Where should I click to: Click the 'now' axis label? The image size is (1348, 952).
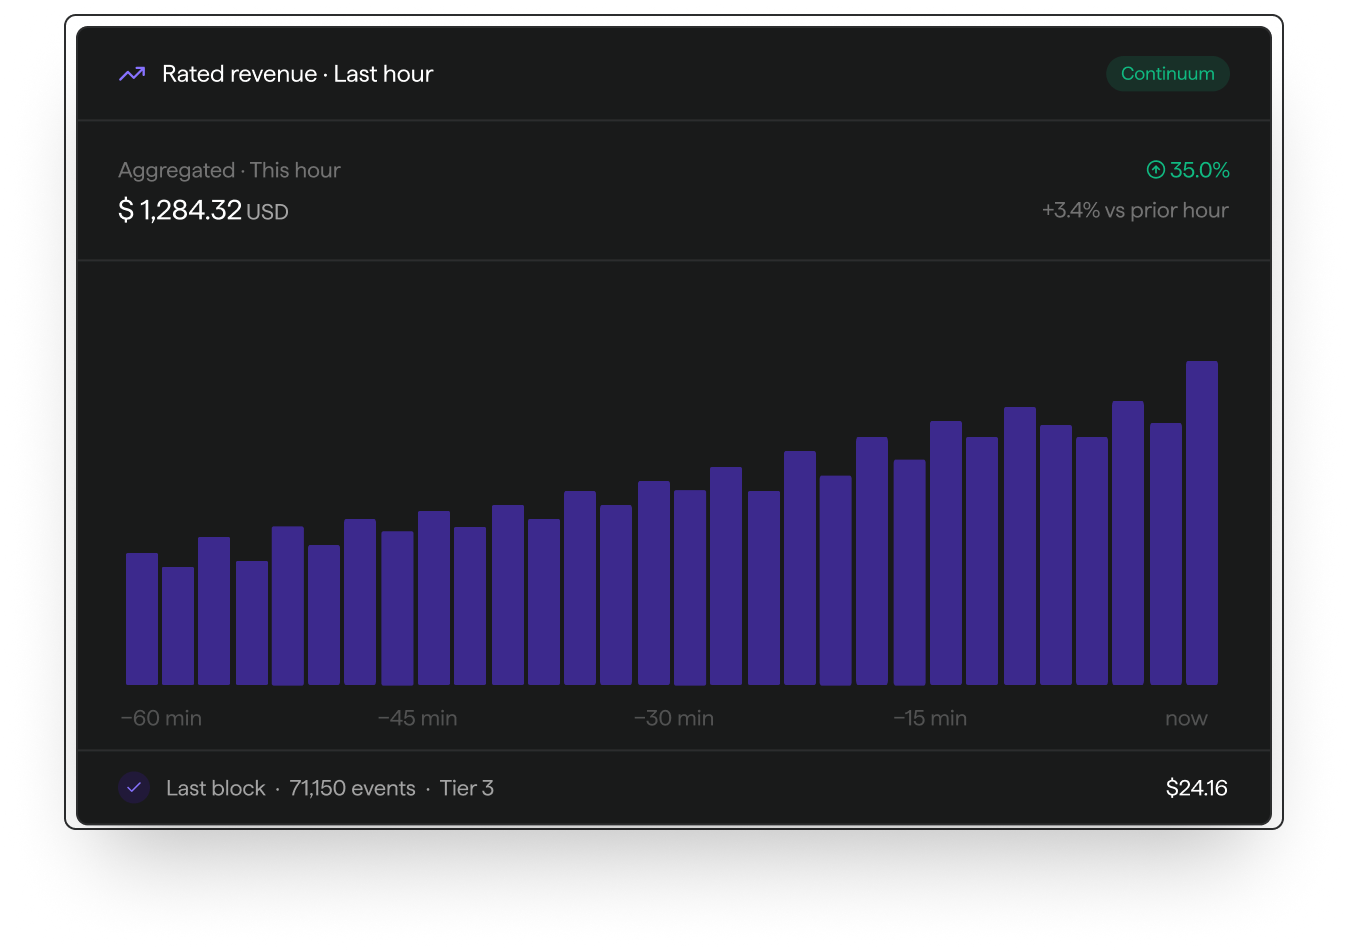pyautogui.click(x=1186, y=719)
